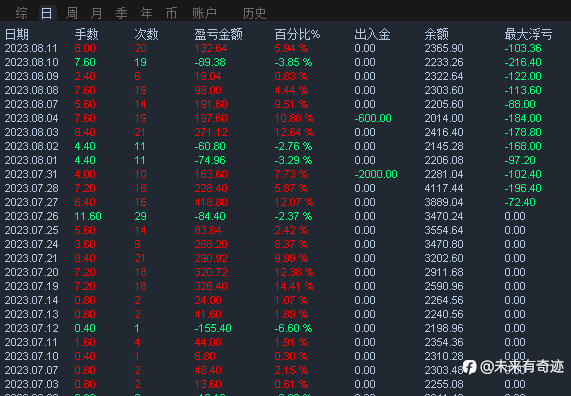Open the 月 (monthly) tab
Viewport: 571px width, 396px height.
[x=97, y=13]
